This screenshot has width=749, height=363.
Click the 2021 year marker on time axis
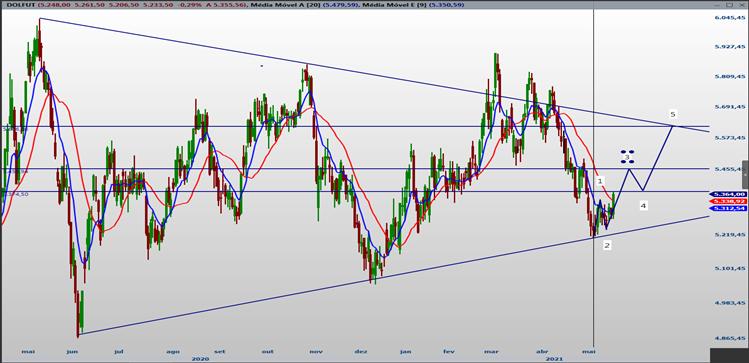click(x=555, y=358)
